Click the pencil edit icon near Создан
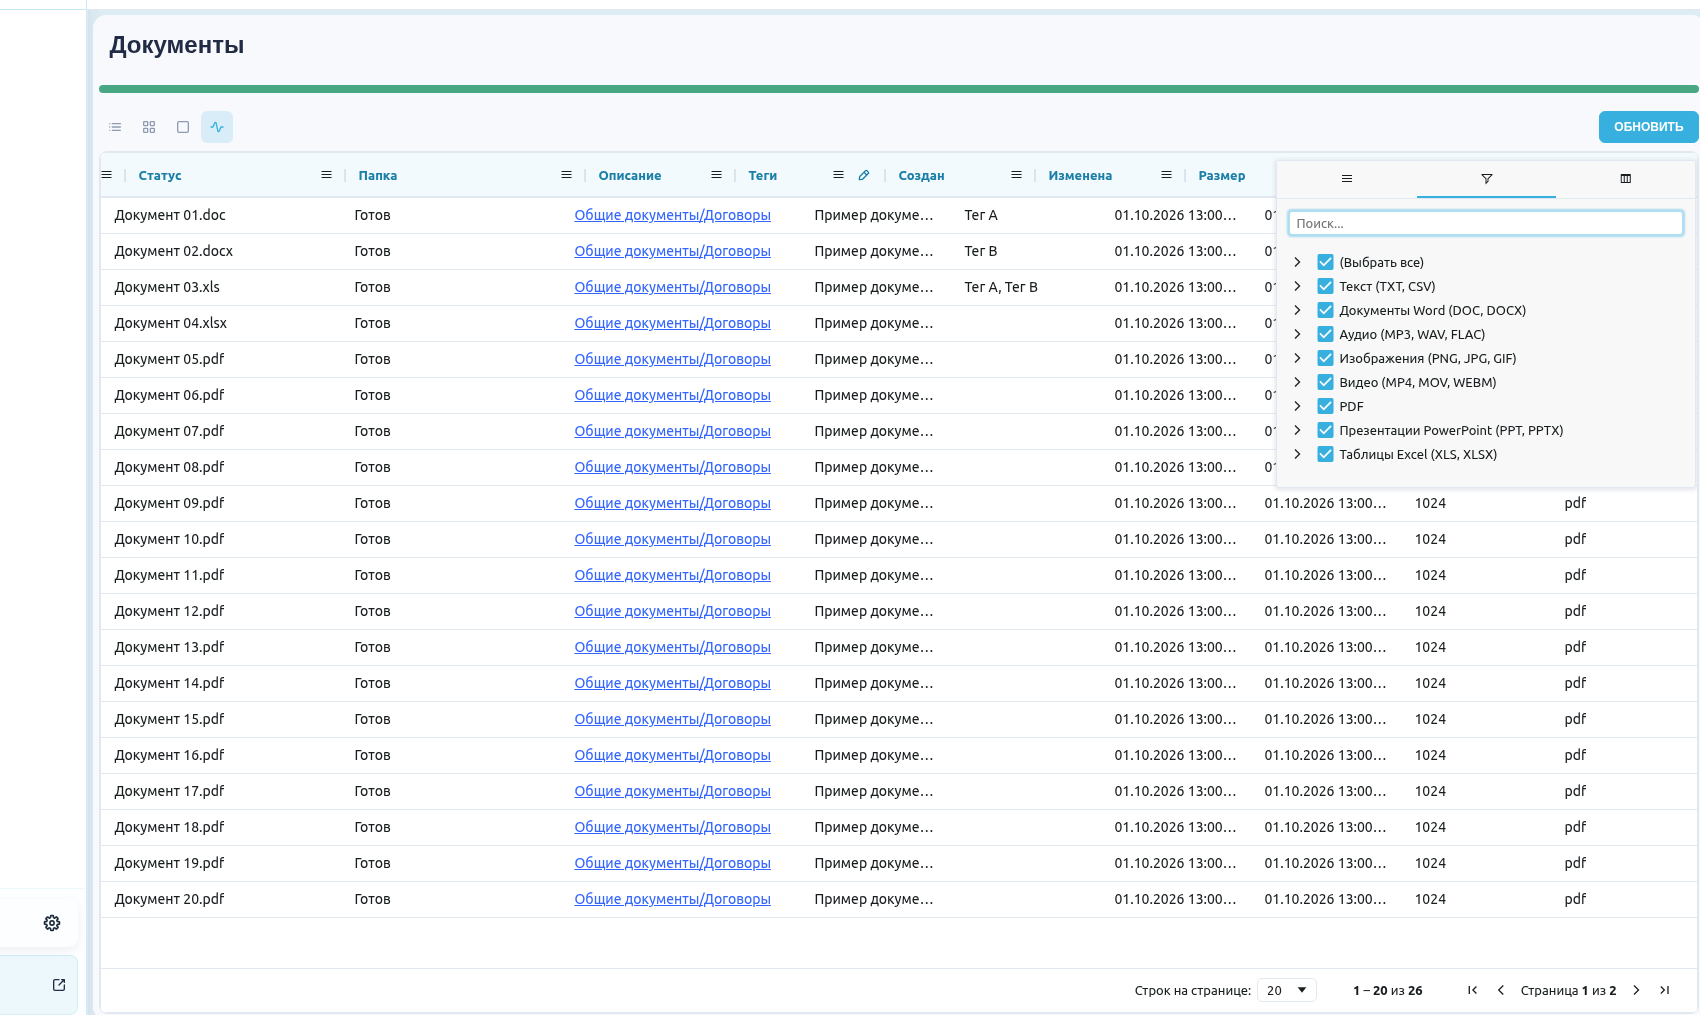Image resolution: width=1700 pixels, height=1015 pixels. 864,175
